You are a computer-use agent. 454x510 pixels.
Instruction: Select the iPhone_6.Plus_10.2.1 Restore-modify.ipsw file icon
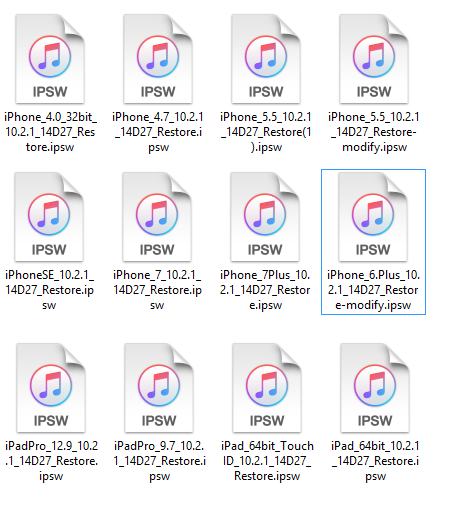pyautogui.click(x=373, y=217)
